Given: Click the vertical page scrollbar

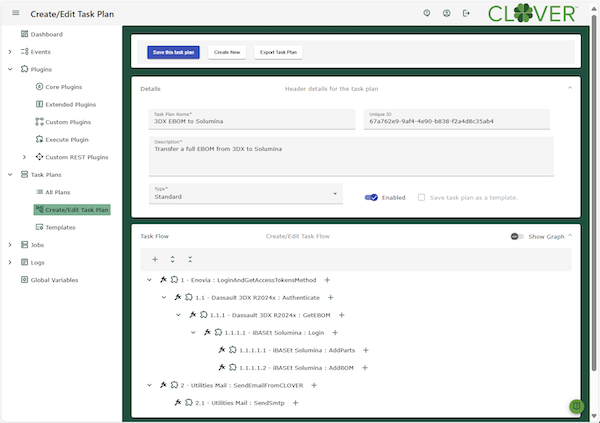Looking at the screenshot, I should pos(593,191).
